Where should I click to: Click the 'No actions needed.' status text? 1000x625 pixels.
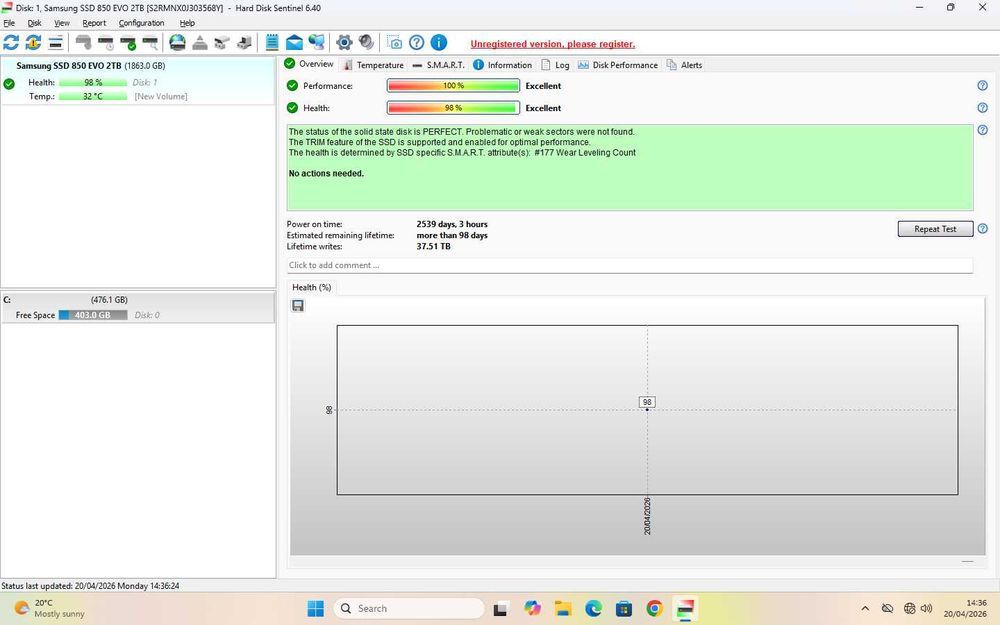(x=326, y=173)
